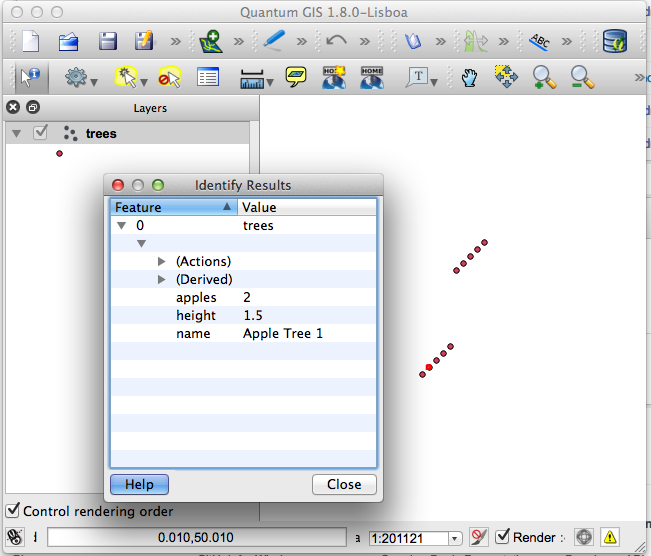Click the Map Tips speech bubble icon
The height and width of the screenshot is (556, 651).
[x=296, y=77]
